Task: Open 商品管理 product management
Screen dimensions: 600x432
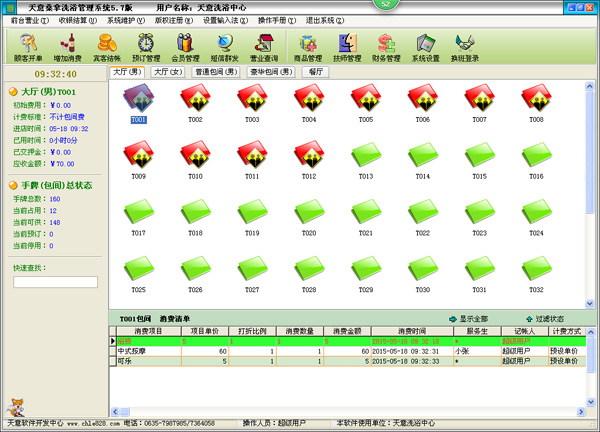Action: click(307, 45)
